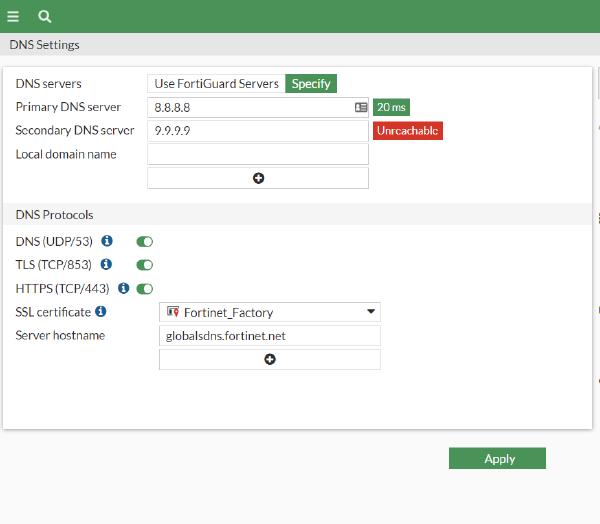Select the Specify DNS servers option
This screenshot has width=600, height=524.
[x=311, y=83]
